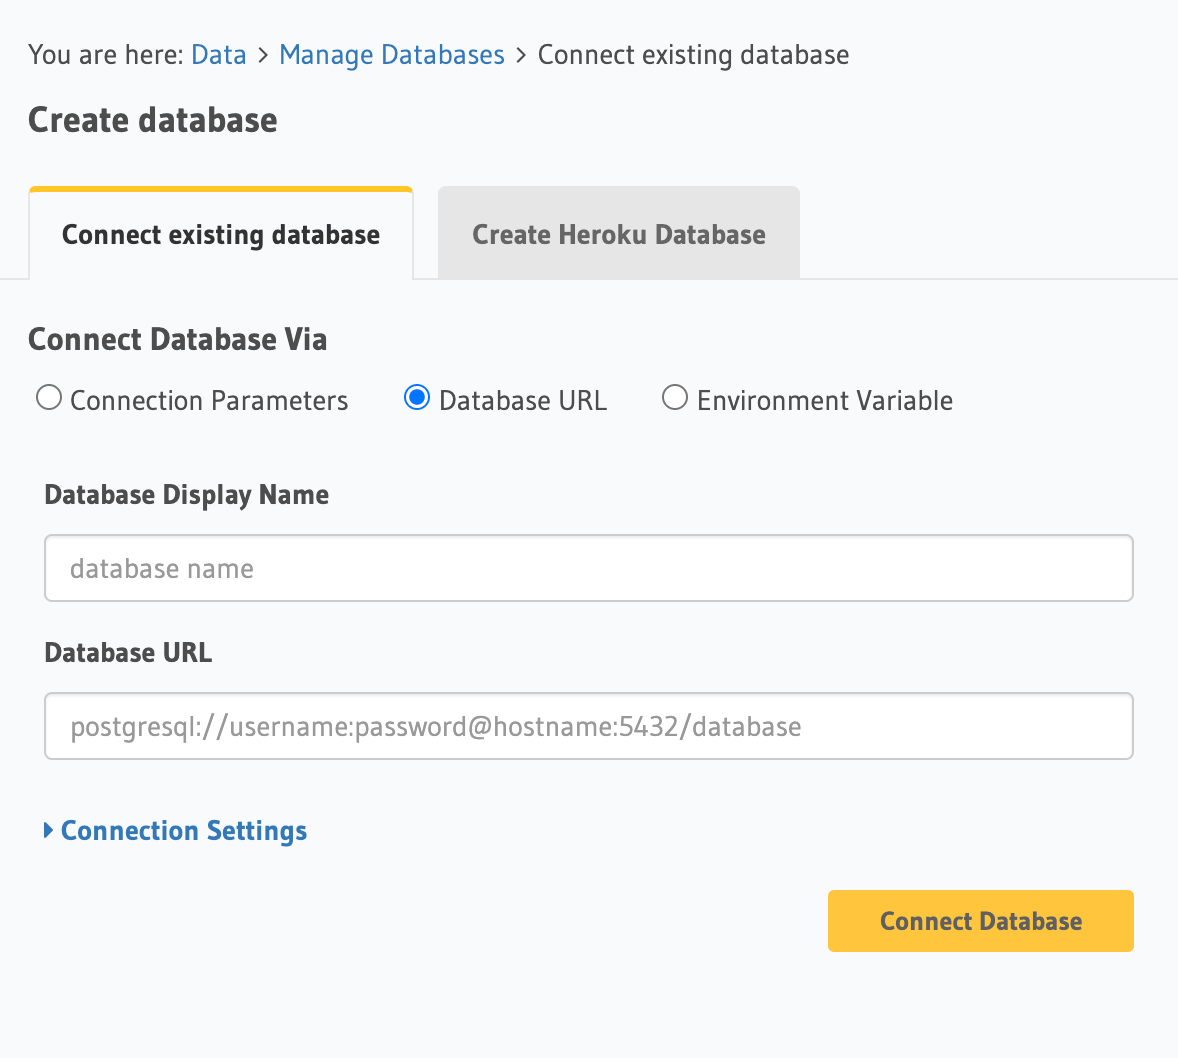
Task: Click the "Connect Database Via" section heading
Action: tap(177, 340)
